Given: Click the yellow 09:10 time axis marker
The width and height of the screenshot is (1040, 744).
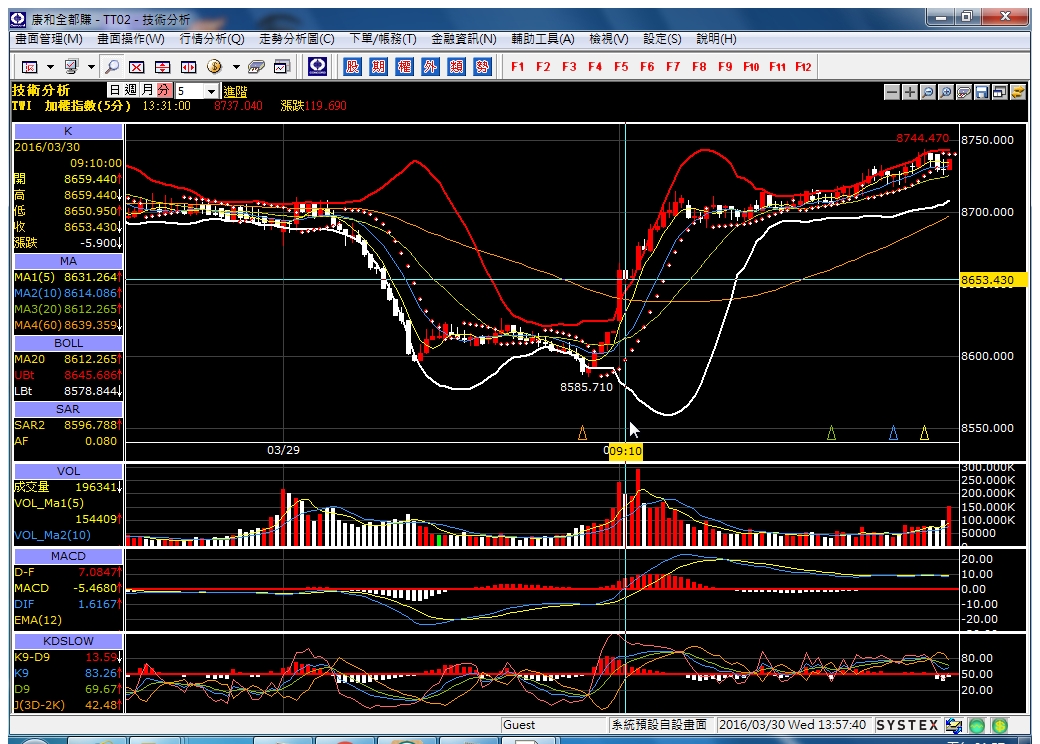Looking at the screenshot, I should coord(625,452).
